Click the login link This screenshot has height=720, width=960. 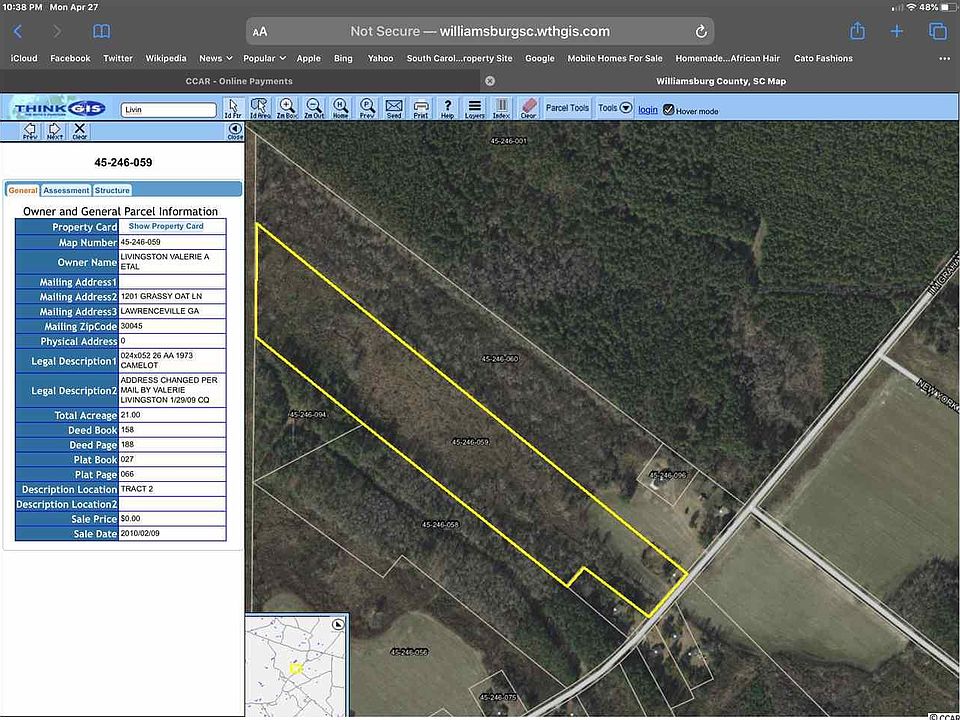click(x=648, y=110)
